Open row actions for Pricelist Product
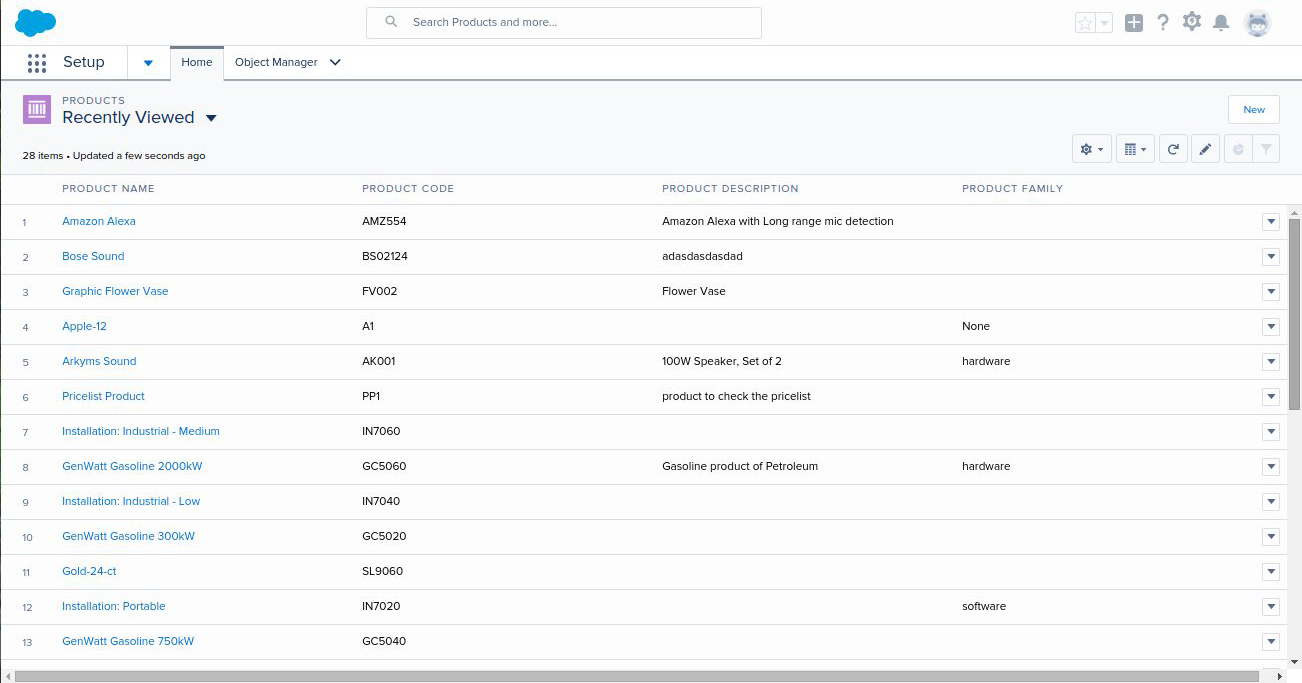1302x683 pixels. click(1271, 397)
